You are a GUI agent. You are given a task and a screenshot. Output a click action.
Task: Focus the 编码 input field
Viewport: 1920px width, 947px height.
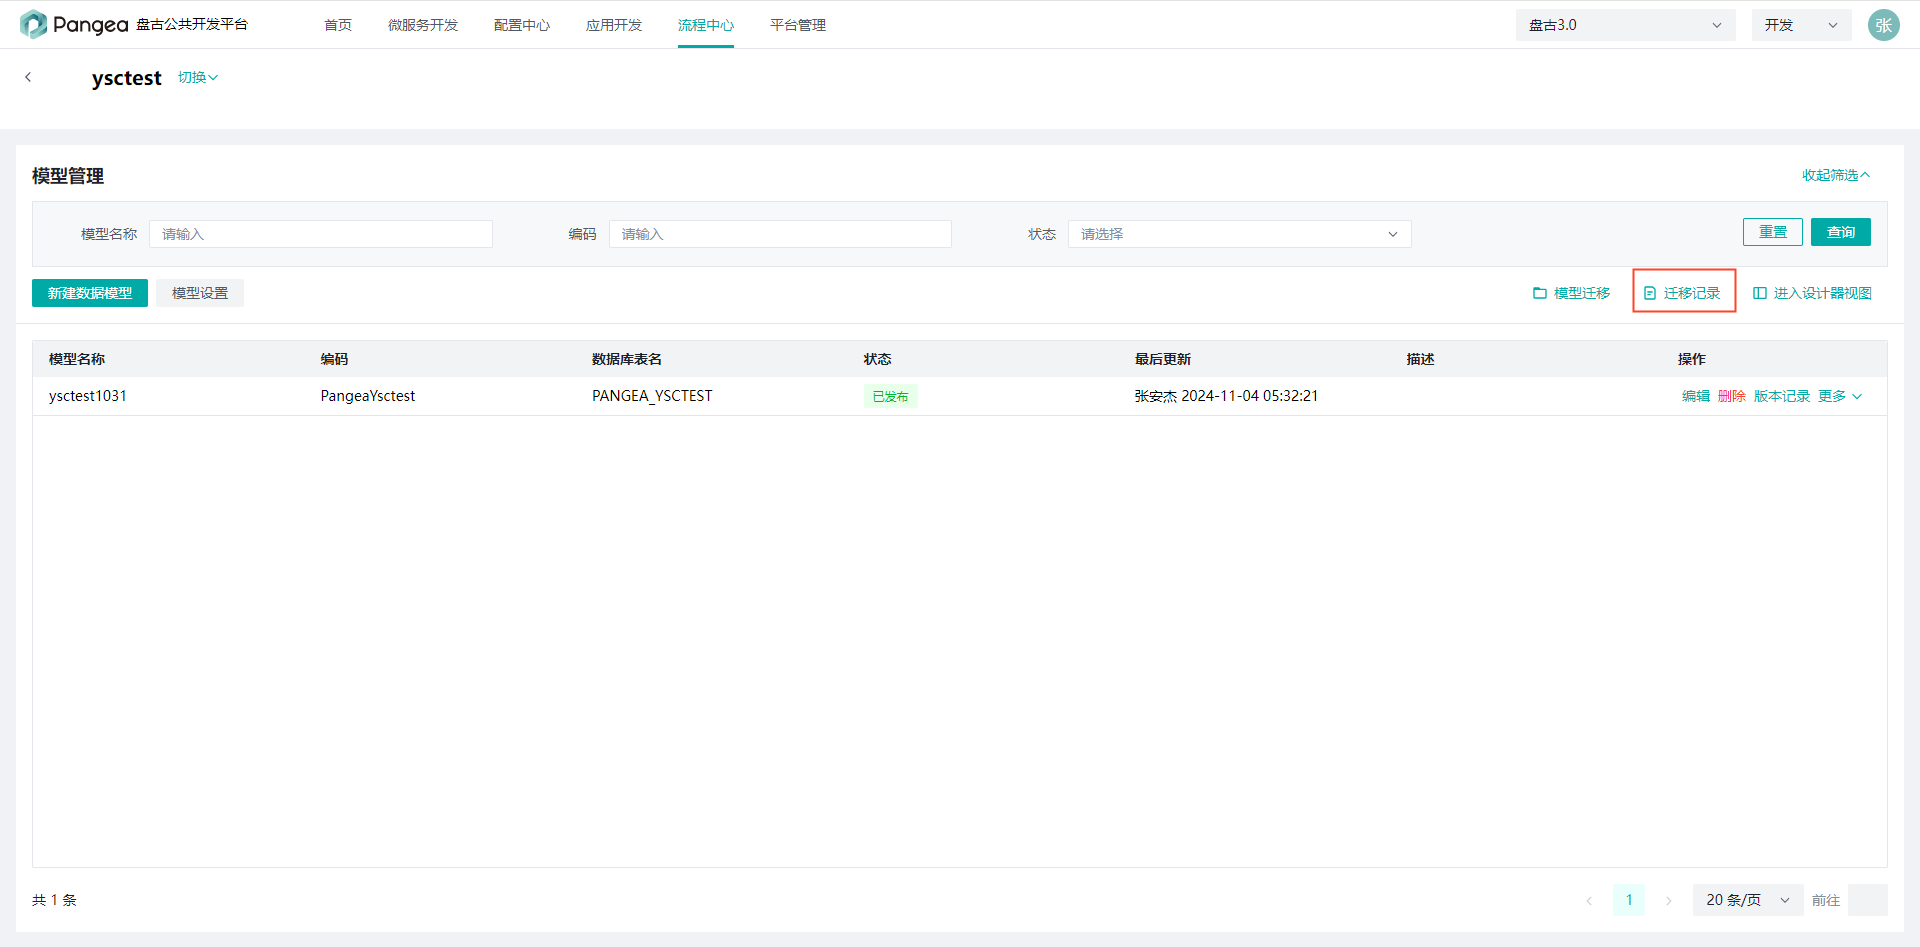point(780,234)
